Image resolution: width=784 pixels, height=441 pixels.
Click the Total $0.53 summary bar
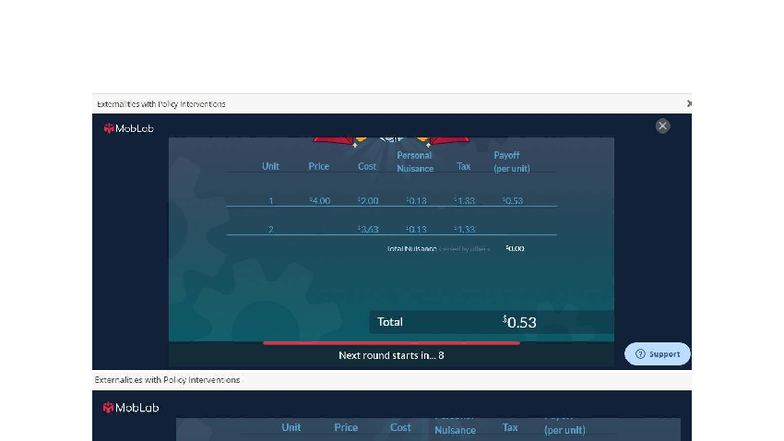click(492, 322)
